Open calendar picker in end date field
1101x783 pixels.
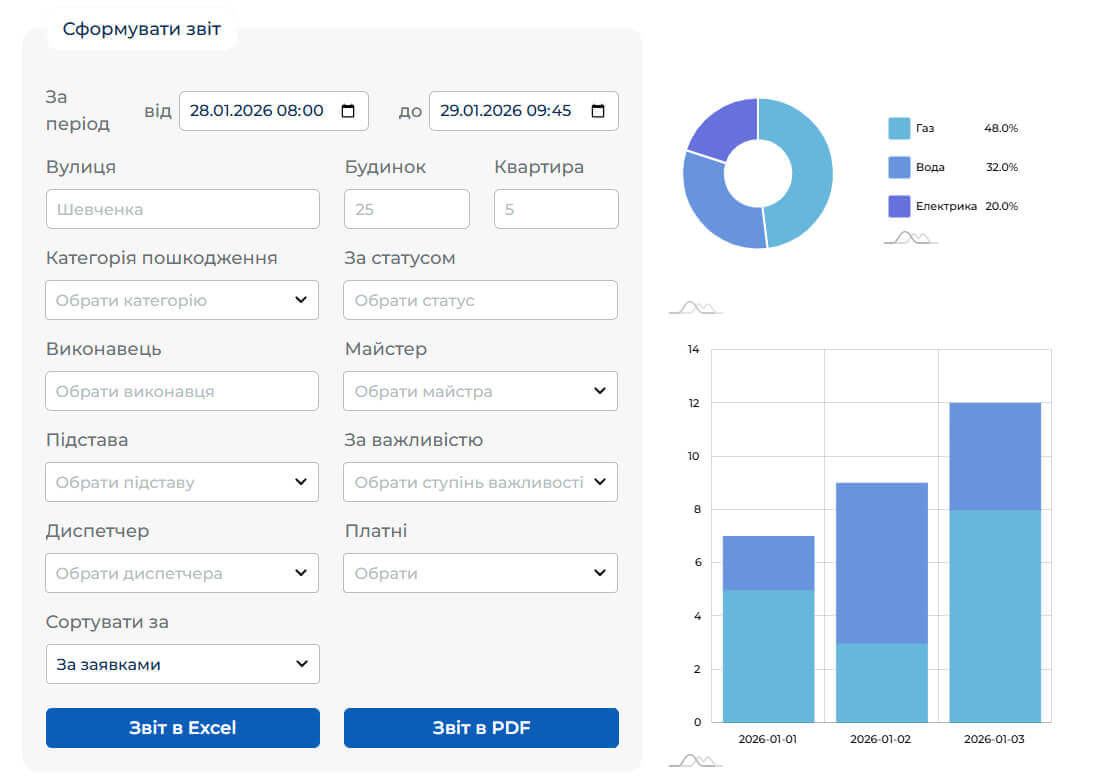598,111
